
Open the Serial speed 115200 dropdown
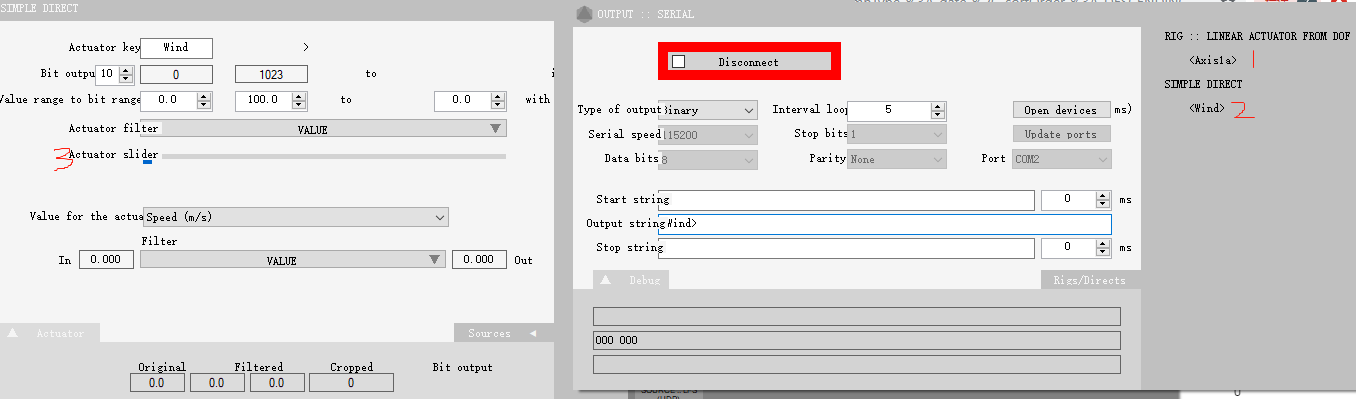pyautogui.click(x=709, y=134)
